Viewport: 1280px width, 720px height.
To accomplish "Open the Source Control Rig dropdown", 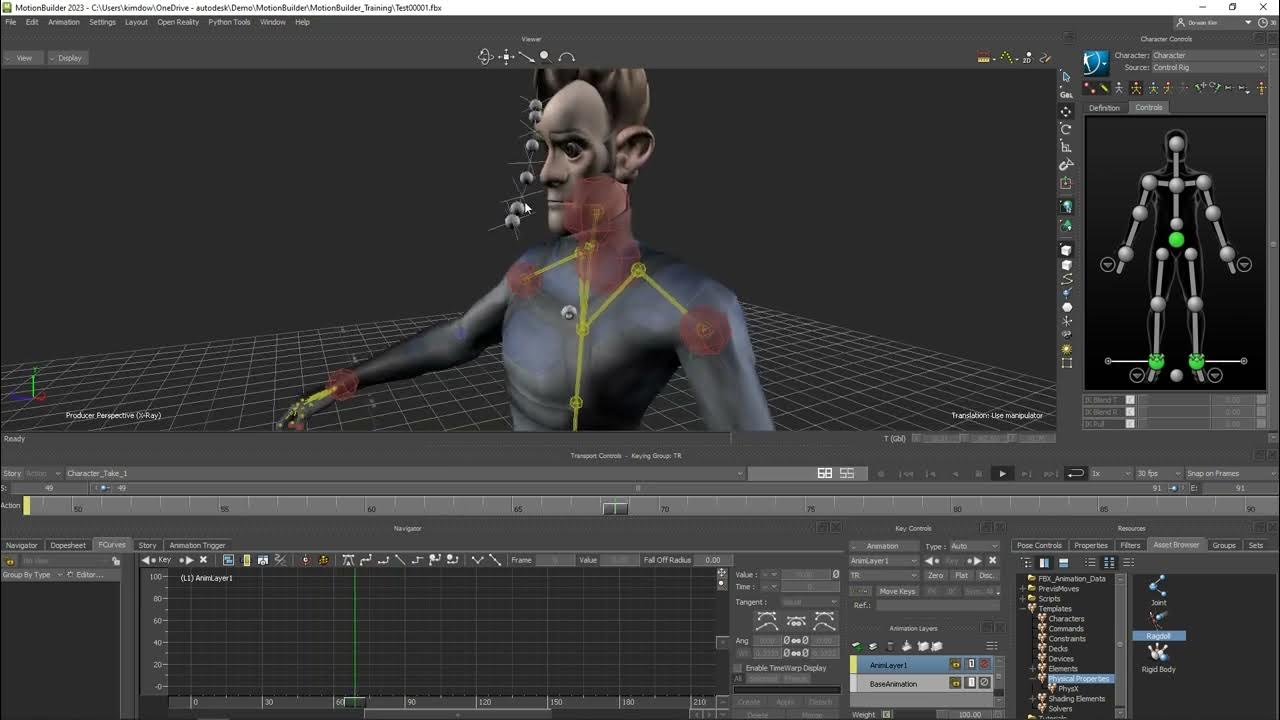I will pyautogui.click(x=1207, y=68).
